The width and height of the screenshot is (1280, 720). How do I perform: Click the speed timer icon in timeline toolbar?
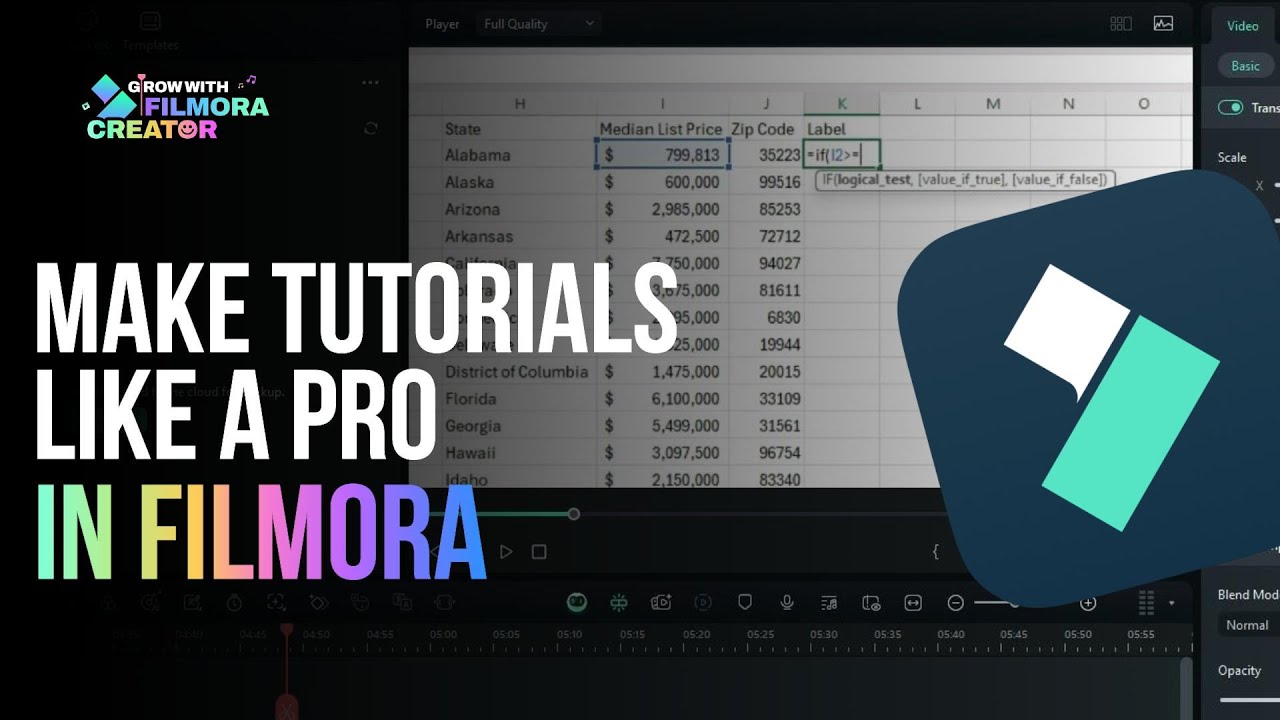coord(234,603)
